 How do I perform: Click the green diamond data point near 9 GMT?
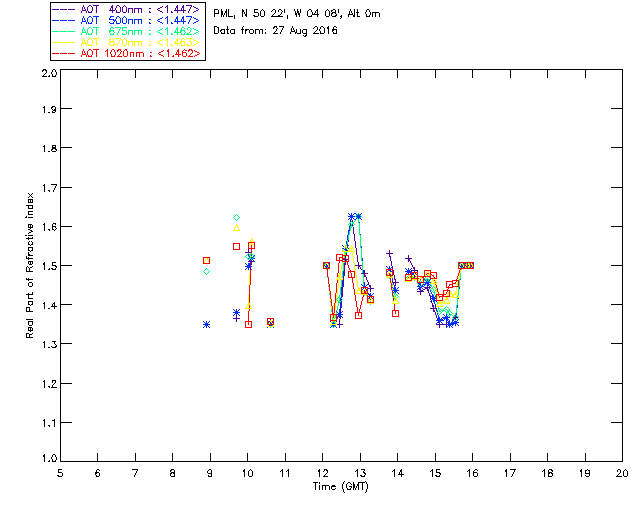pos(207,272)
